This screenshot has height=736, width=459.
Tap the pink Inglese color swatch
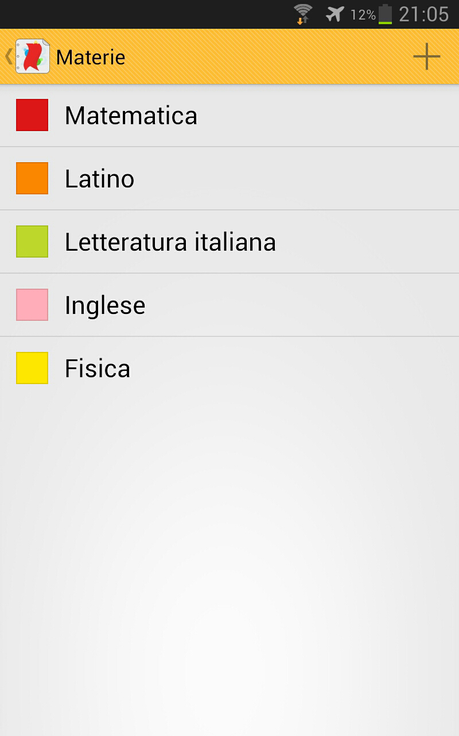coord(32,305)
